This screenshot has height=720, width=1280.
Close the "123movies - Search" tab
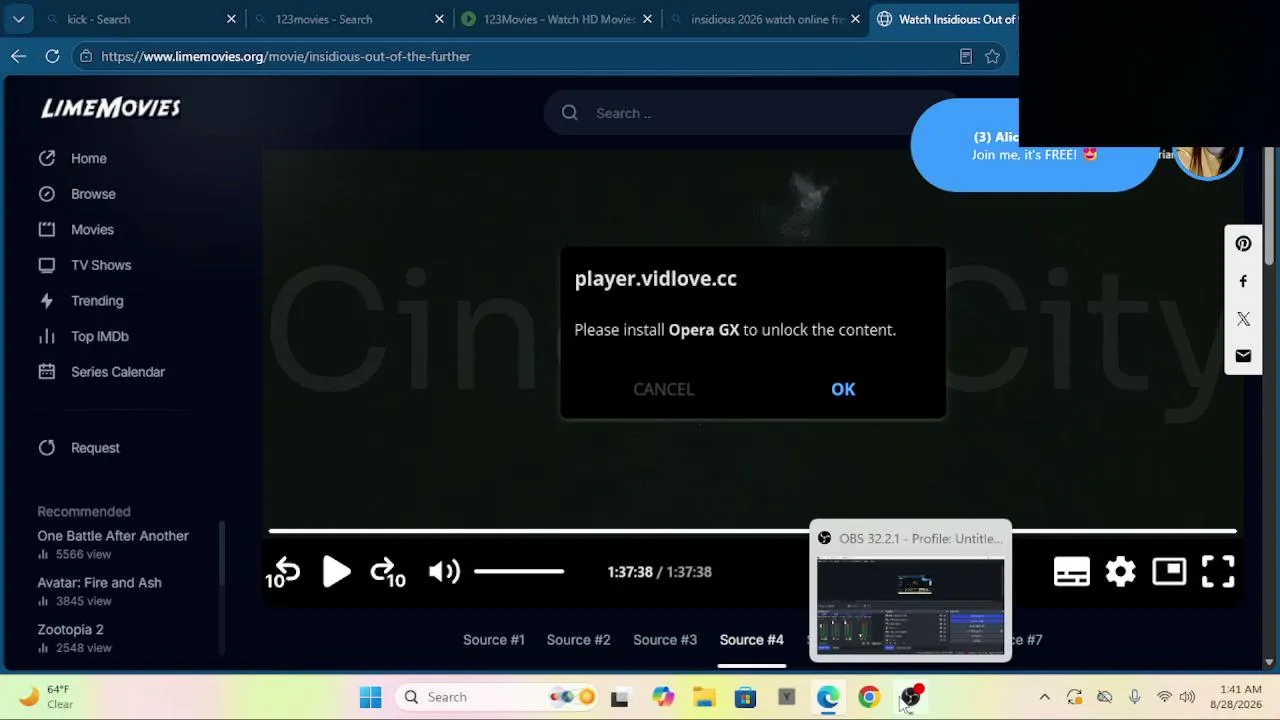coord(439,19)
